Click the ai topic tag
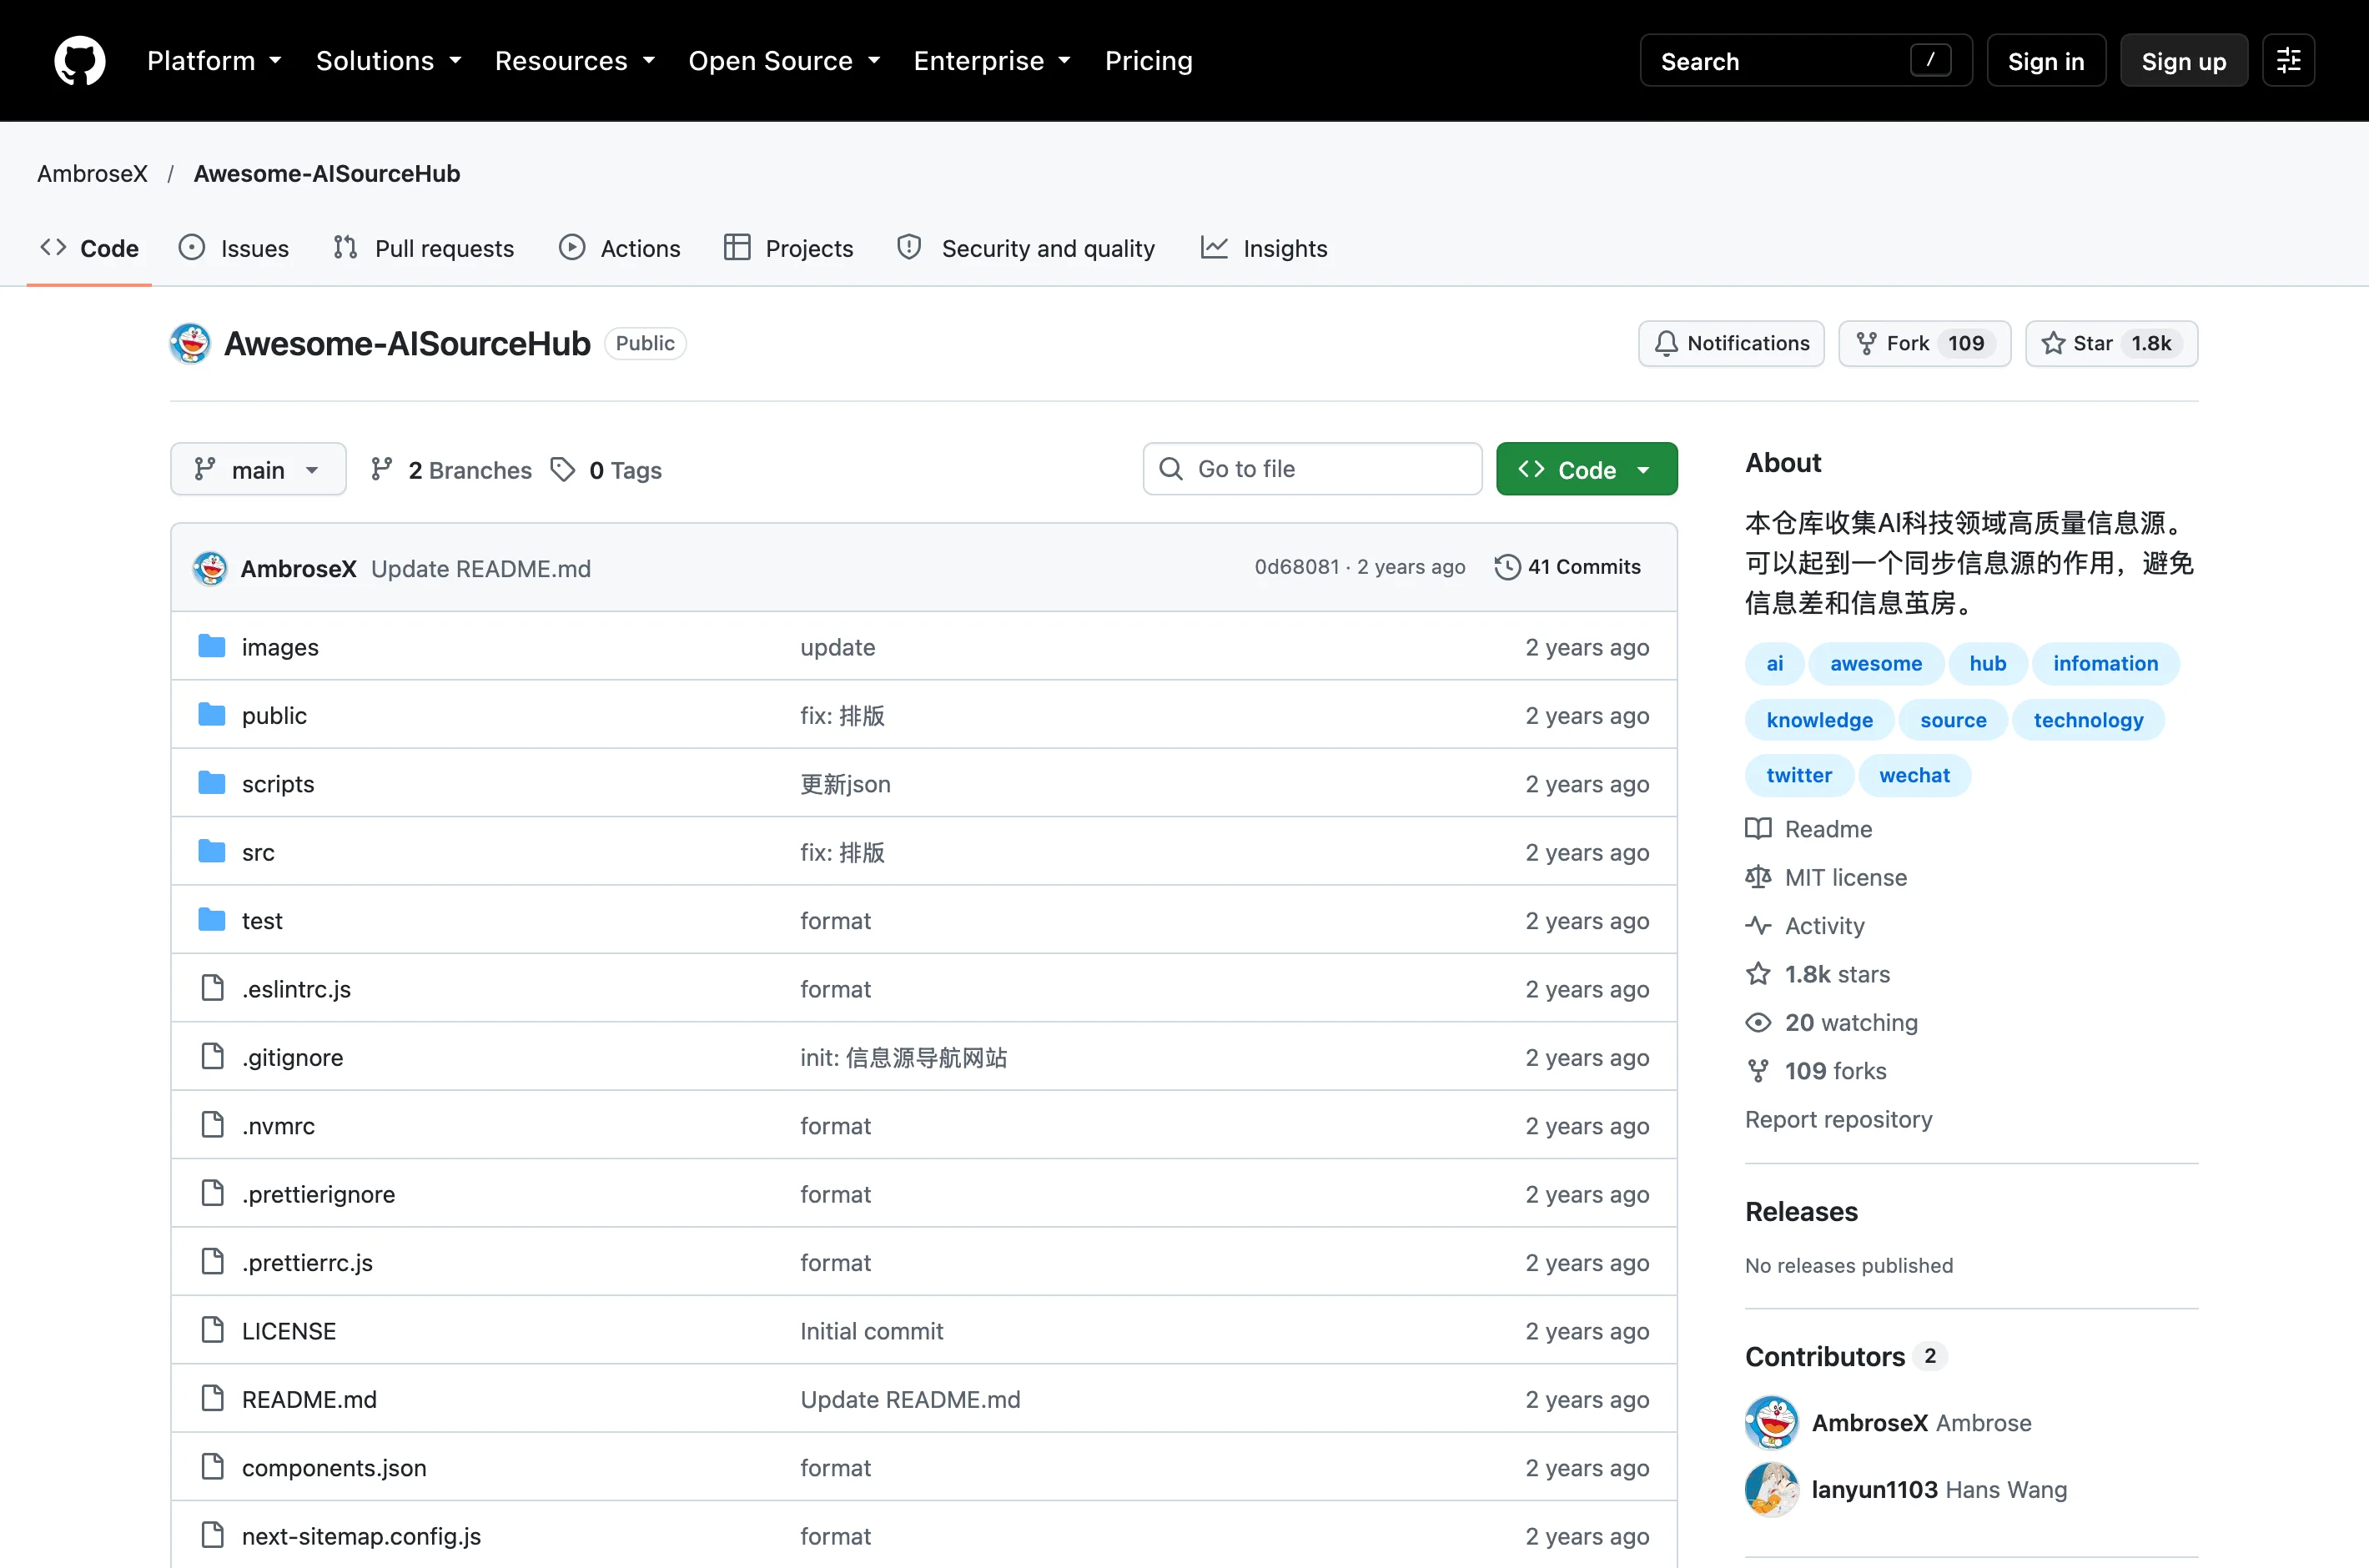The width and height of the screenshot is (2369, 1568). (1774, 663)
